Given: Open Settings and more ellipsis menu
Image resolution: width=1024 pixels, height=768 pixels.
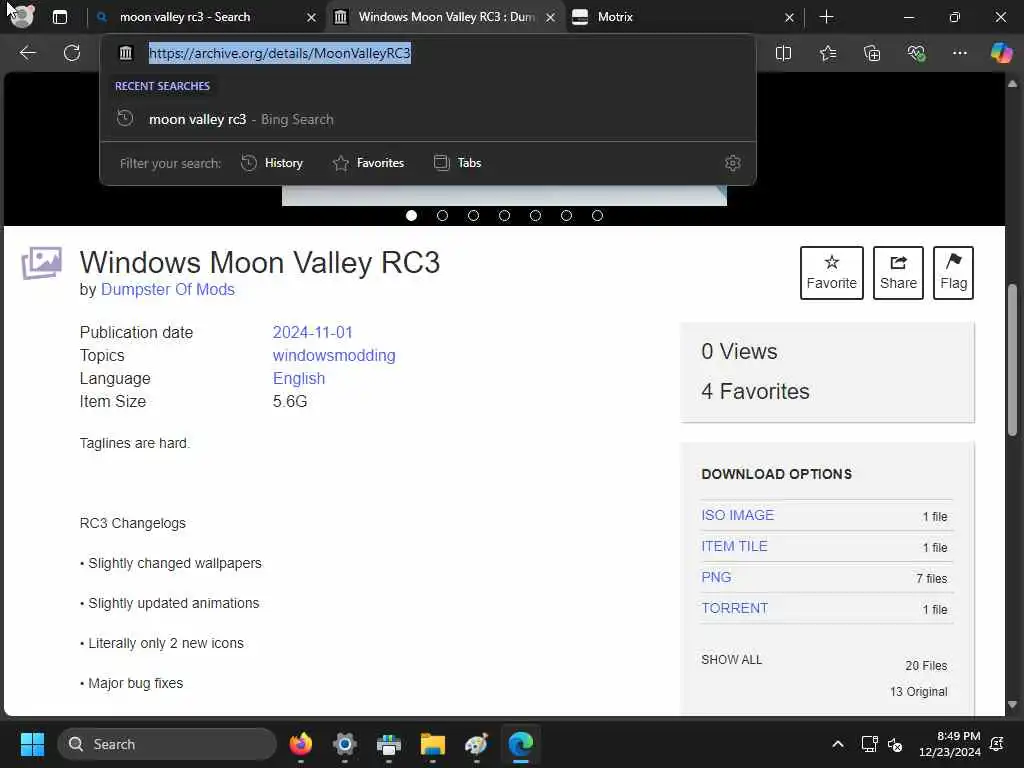Looking at the screenshot, I should [x=959, y=53].
